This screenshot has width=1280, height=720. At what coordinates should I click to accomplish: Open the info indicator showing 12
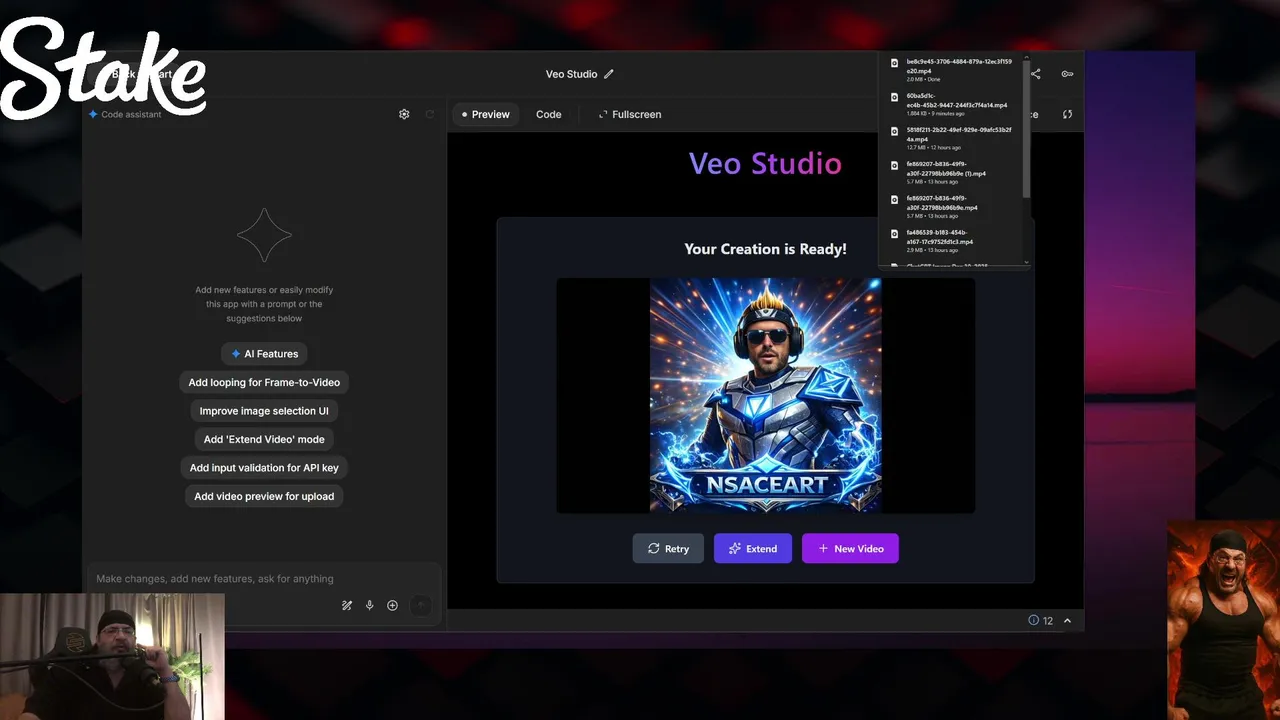point(1040,620)
